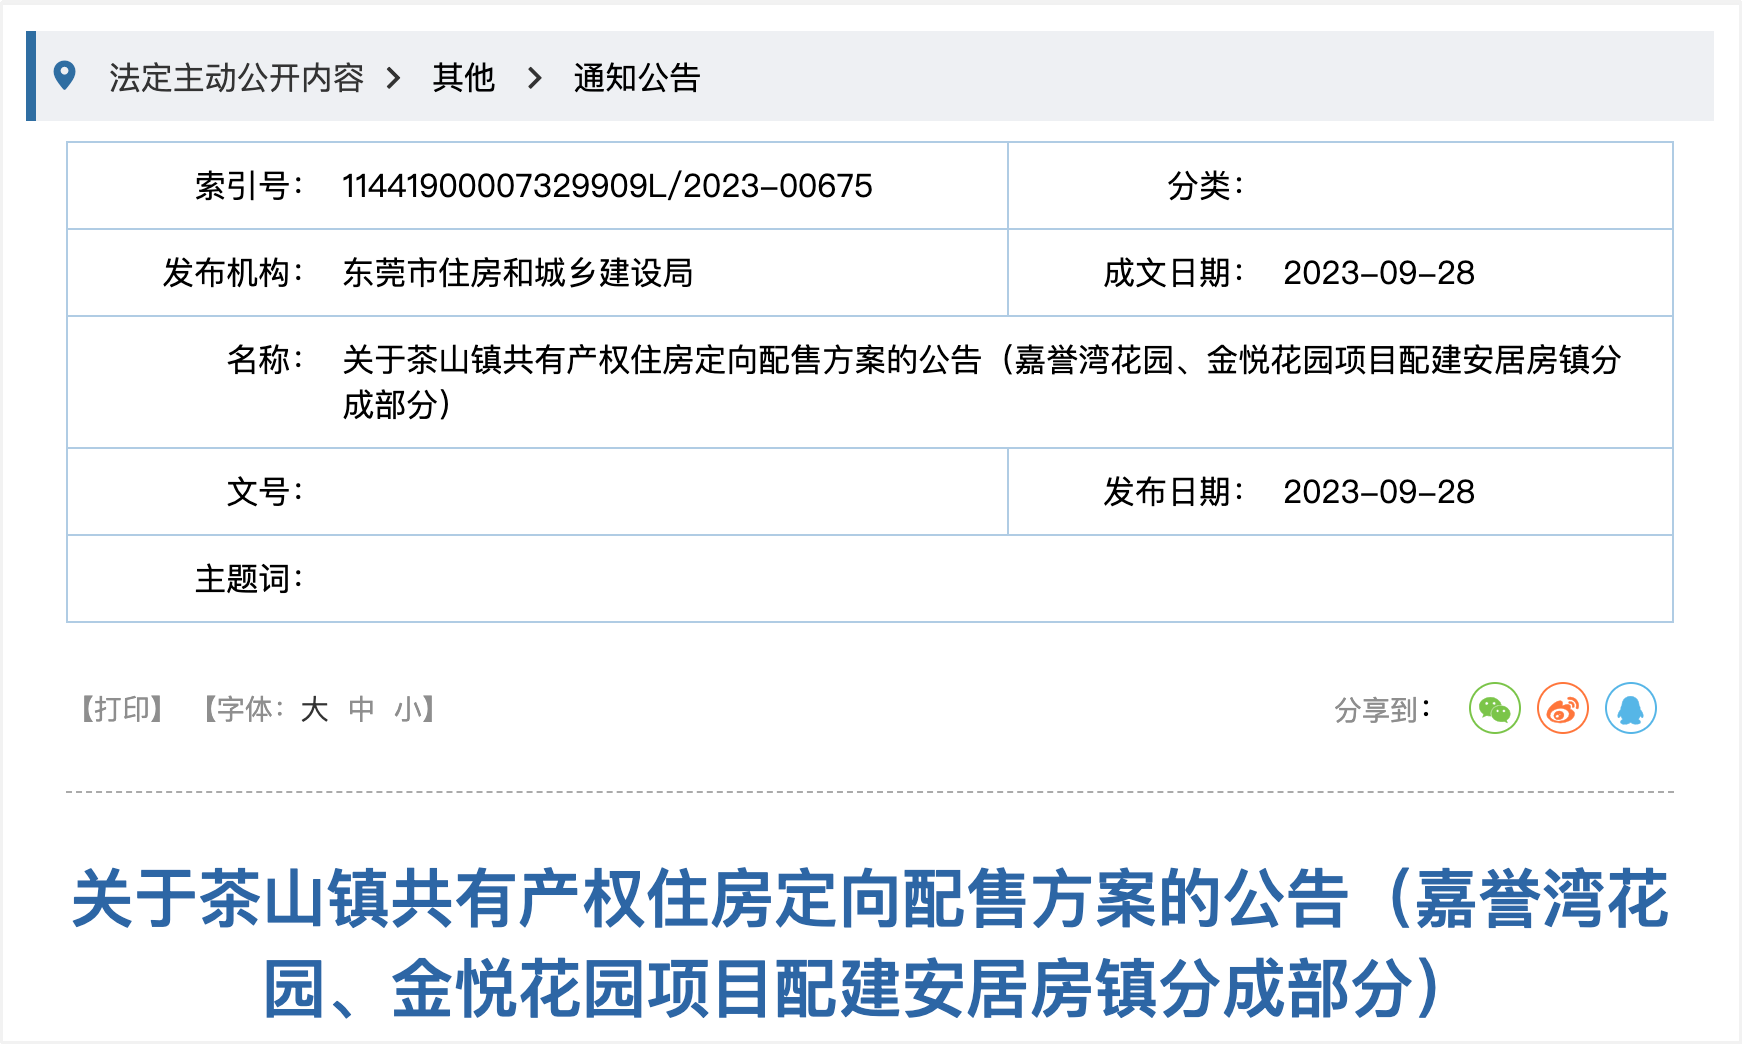Share to QQ via blue penguin icon

(1631, 709)
